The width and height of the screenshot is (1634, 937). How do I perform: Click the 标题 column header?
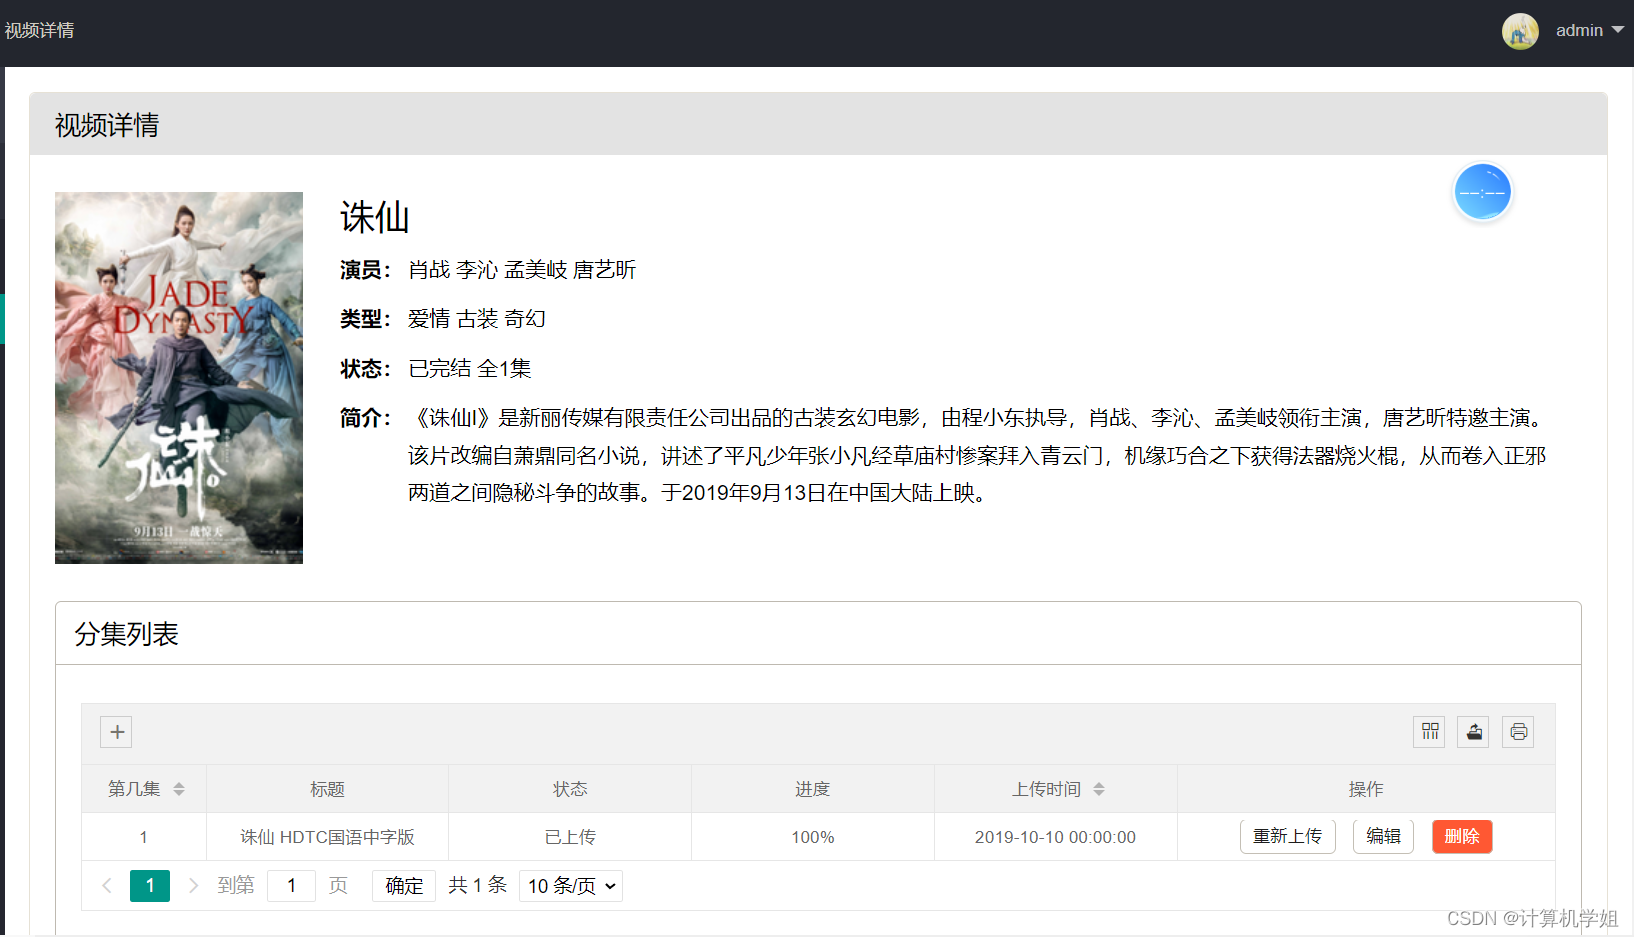pos(327,789)
